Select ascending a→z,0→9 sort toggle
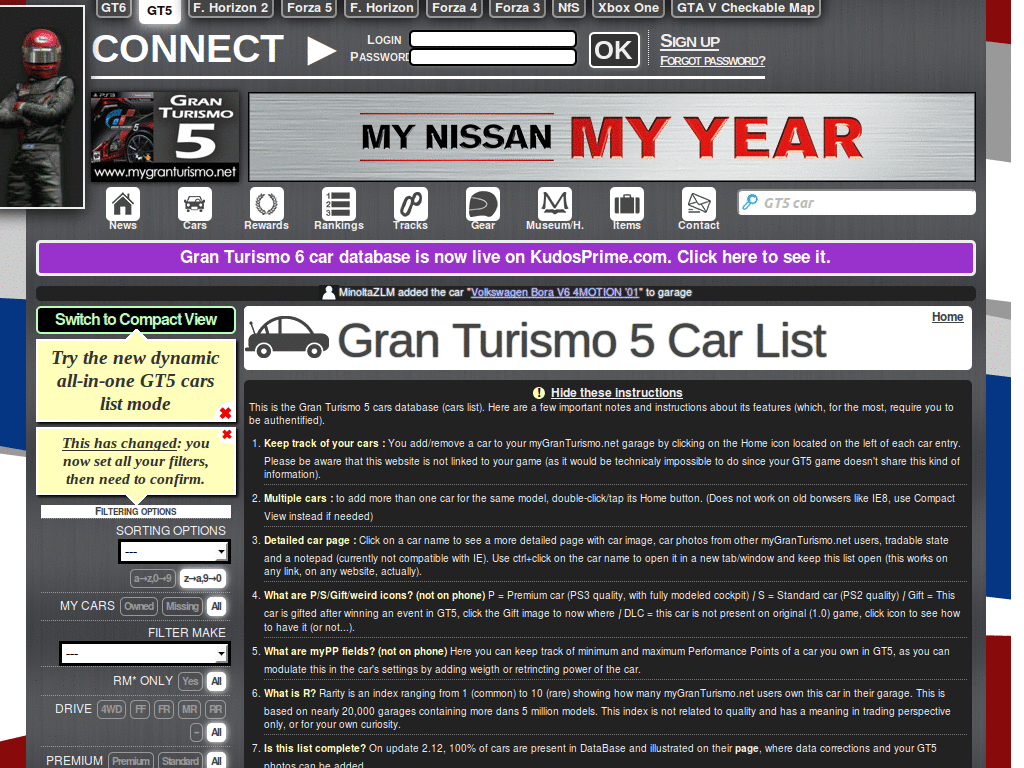The width and height of the screenshot is (1024, 768). click(x=153, y=579)
